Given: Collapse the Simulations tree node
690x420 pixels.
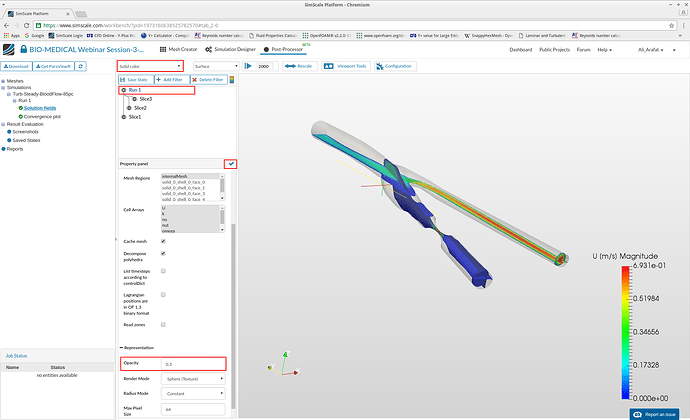Looking at the screenshot, I should [4, 88].
